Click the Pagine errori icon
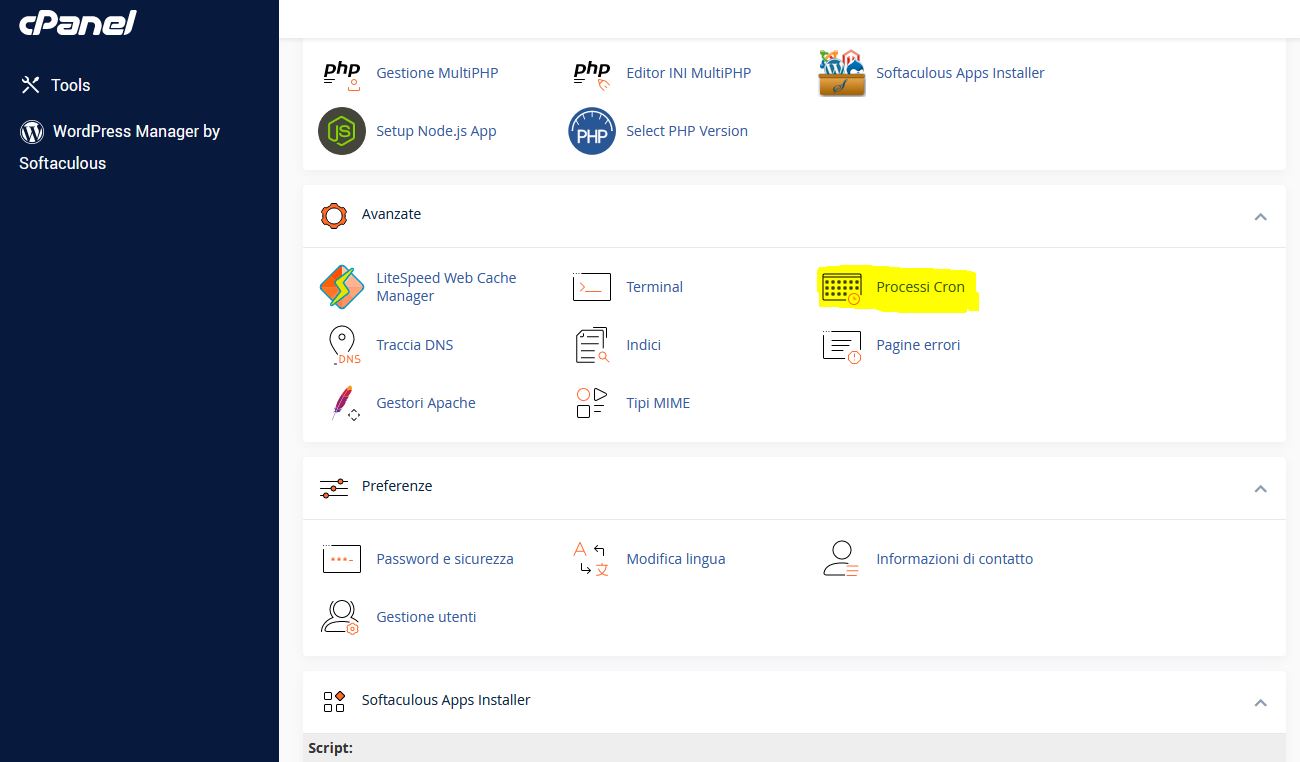 coord(842,346)
